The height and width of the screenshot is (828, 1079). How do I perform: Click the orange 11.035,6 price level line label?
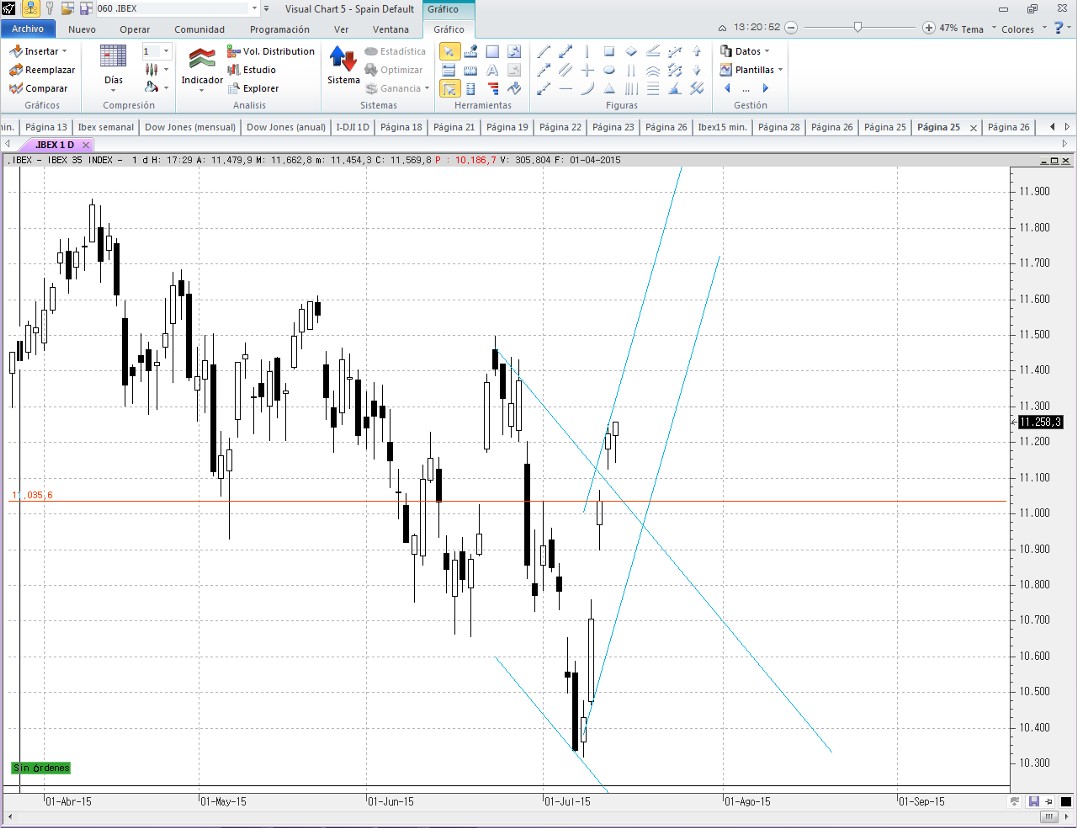point(32,495)
